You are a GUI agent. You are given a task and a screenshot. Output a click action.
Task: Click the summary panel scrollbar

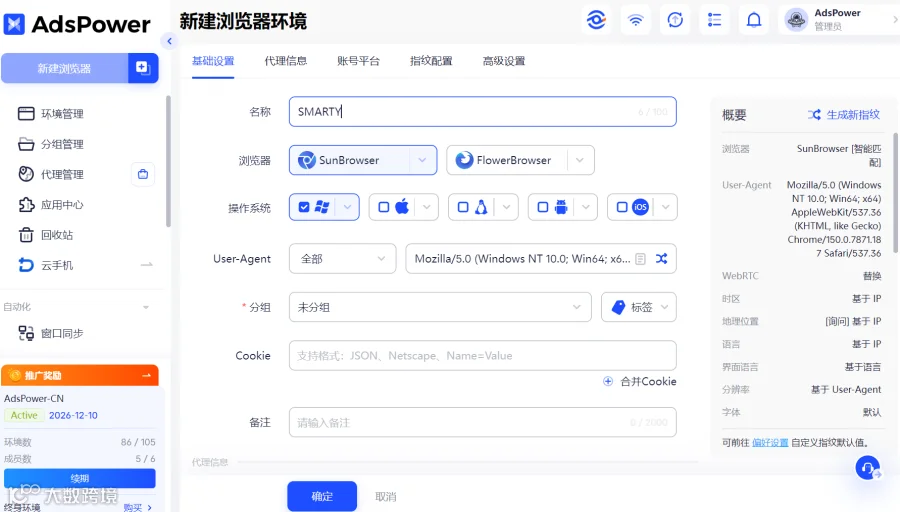pos(895,192)
